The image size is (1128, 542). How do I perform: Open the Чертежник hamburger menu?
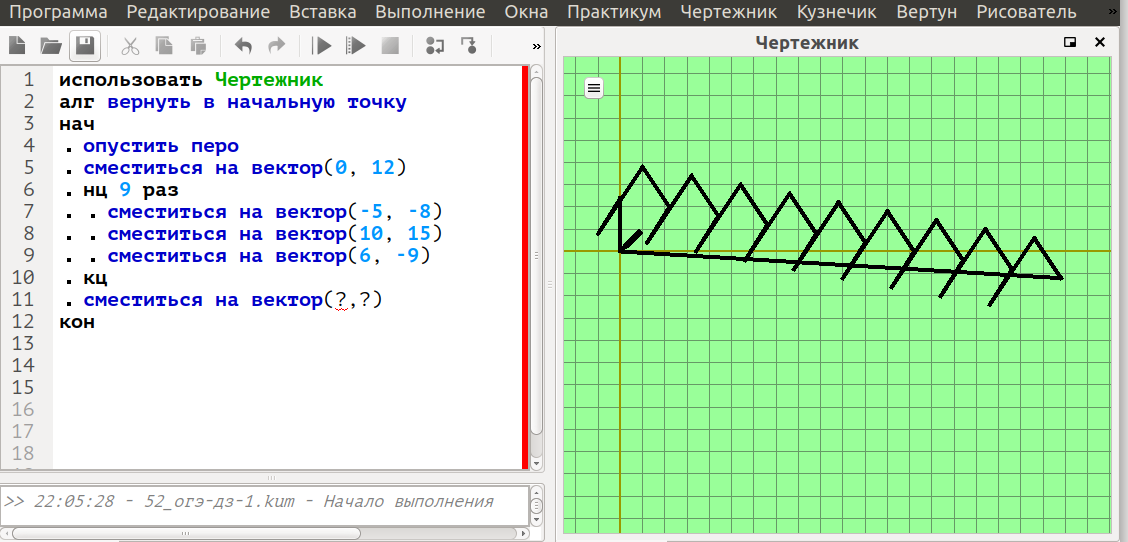point(593,89)
